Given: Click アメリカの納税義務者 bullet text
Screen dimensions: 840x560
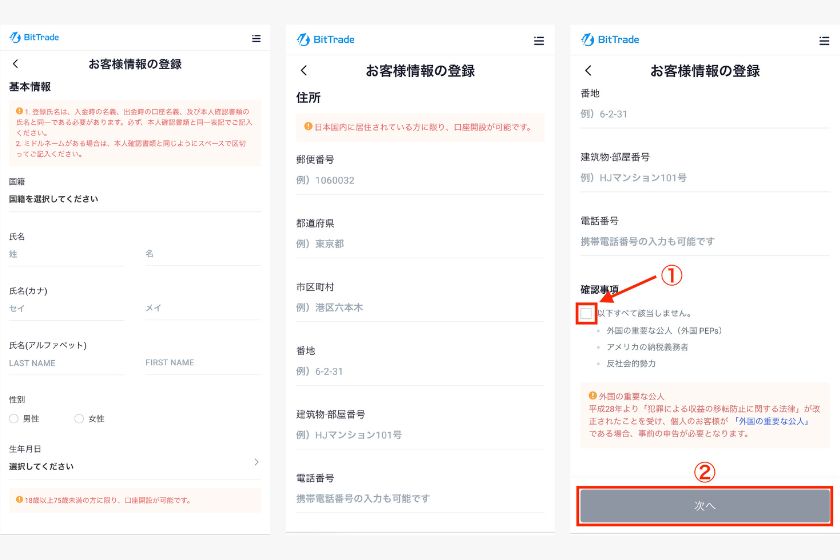Looking at the screenshot, I should tap(647, 347).
